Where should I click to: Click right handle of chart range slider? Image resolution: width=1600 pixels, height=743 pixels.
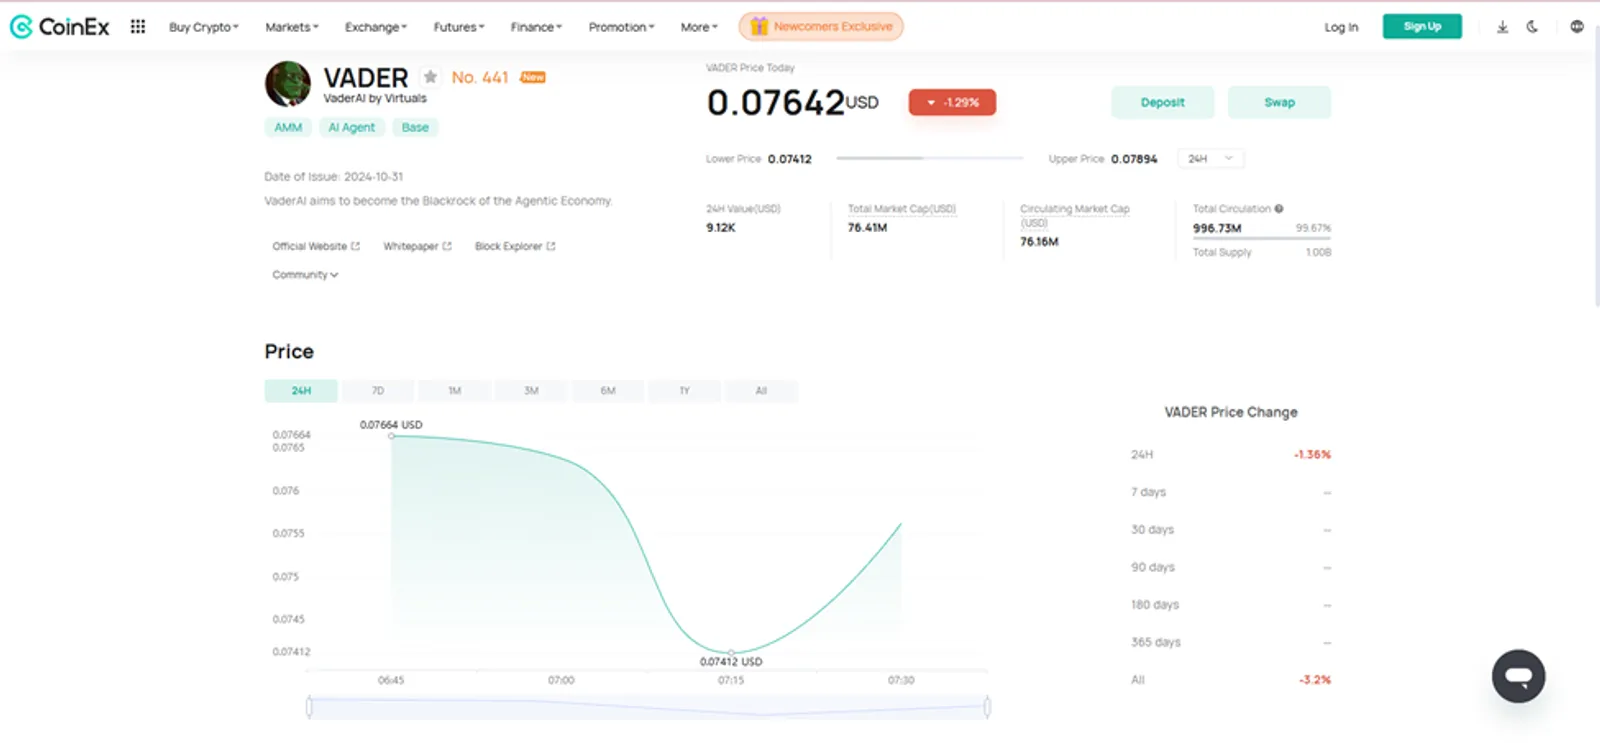987,707
